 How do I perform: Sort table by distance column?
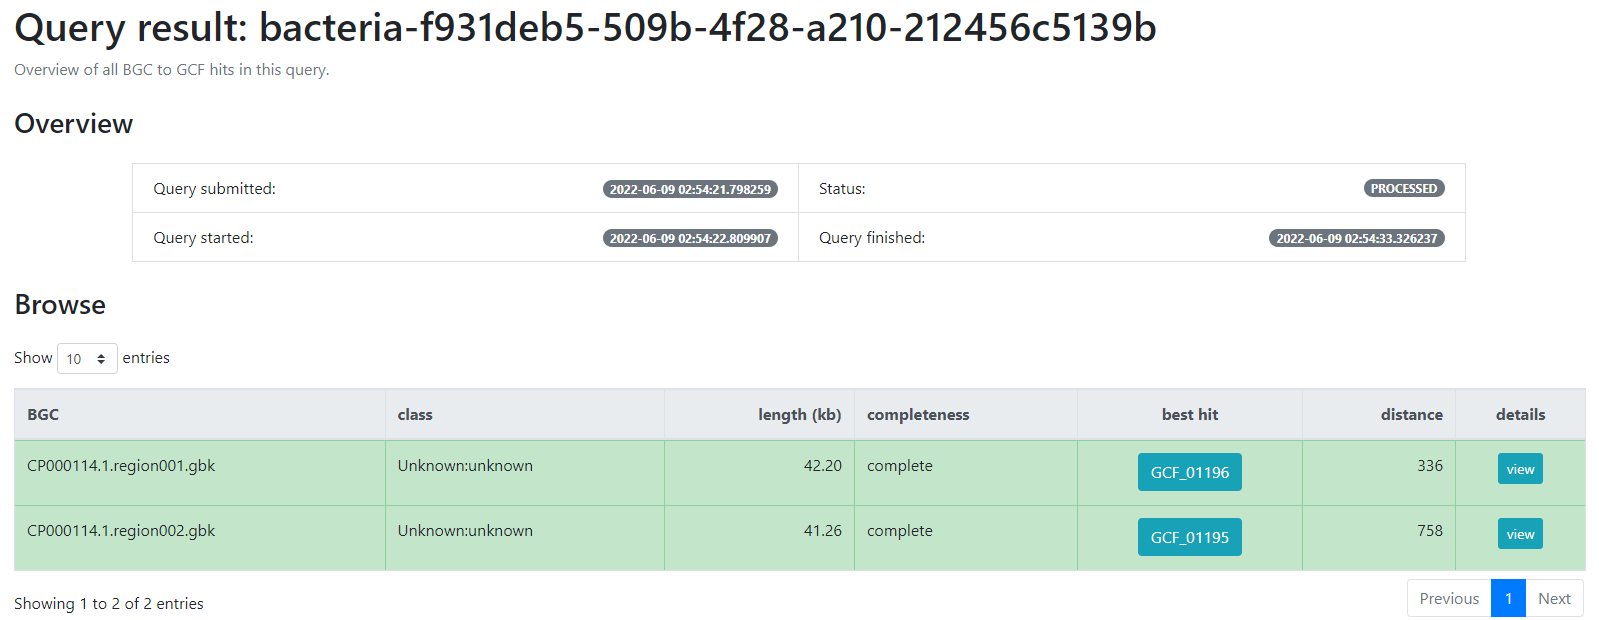point(1411,414)
